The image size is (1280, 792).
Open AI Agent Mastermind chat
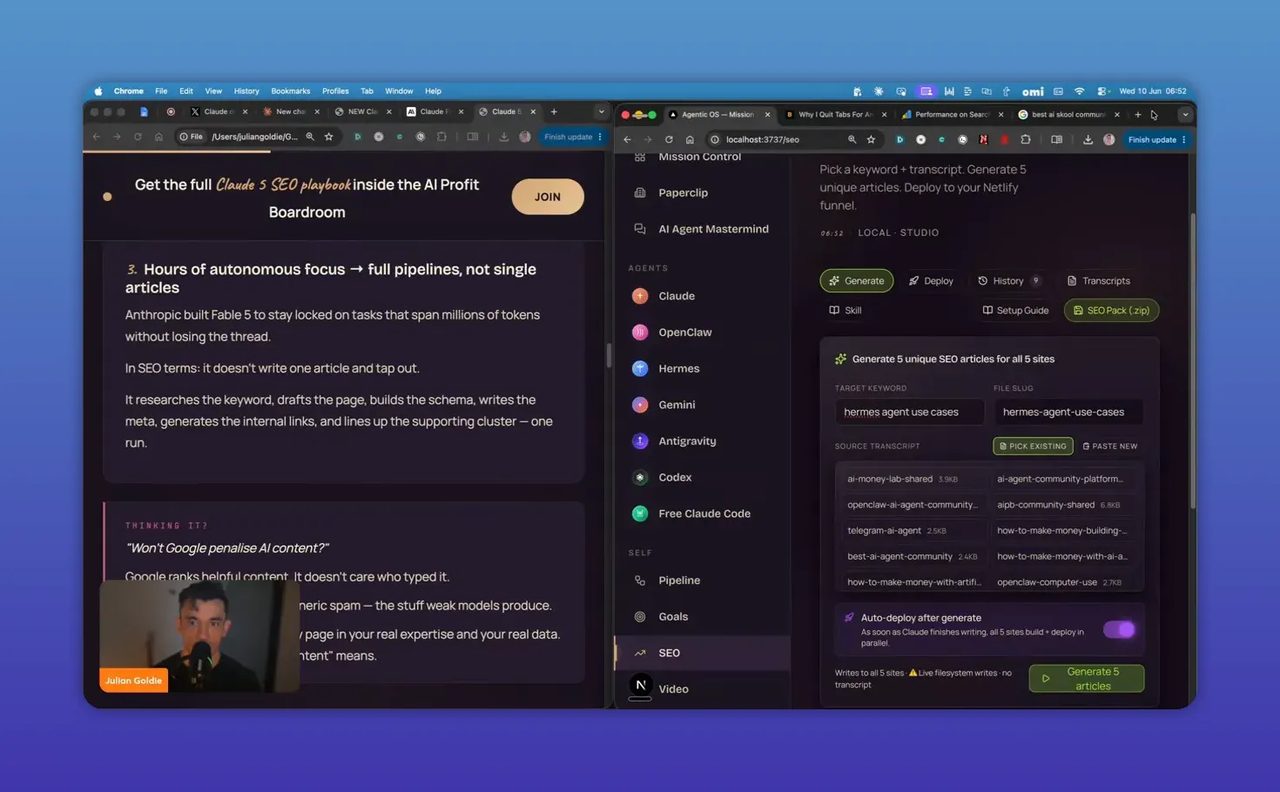701,229
